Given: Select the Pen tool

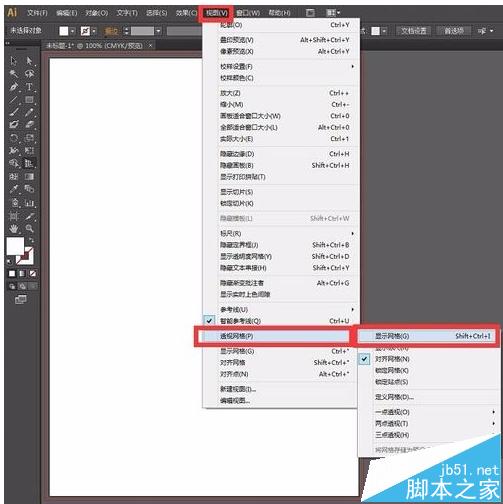Looking at the screenshot, I should (x=13, y=87).
